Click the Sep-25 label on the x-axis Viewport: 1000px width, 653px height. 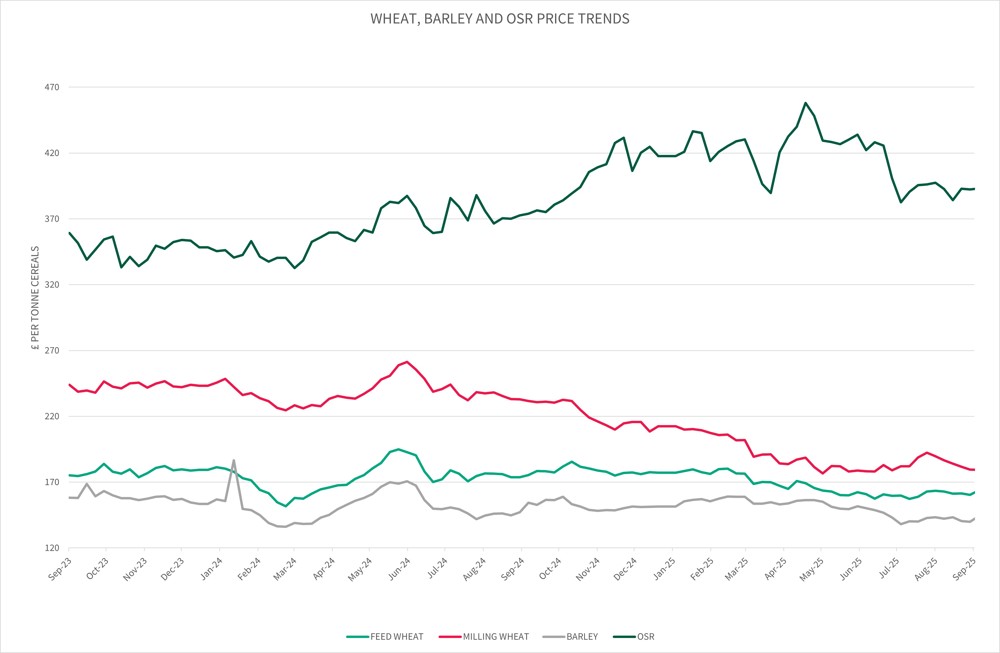(x=968, y=568)
